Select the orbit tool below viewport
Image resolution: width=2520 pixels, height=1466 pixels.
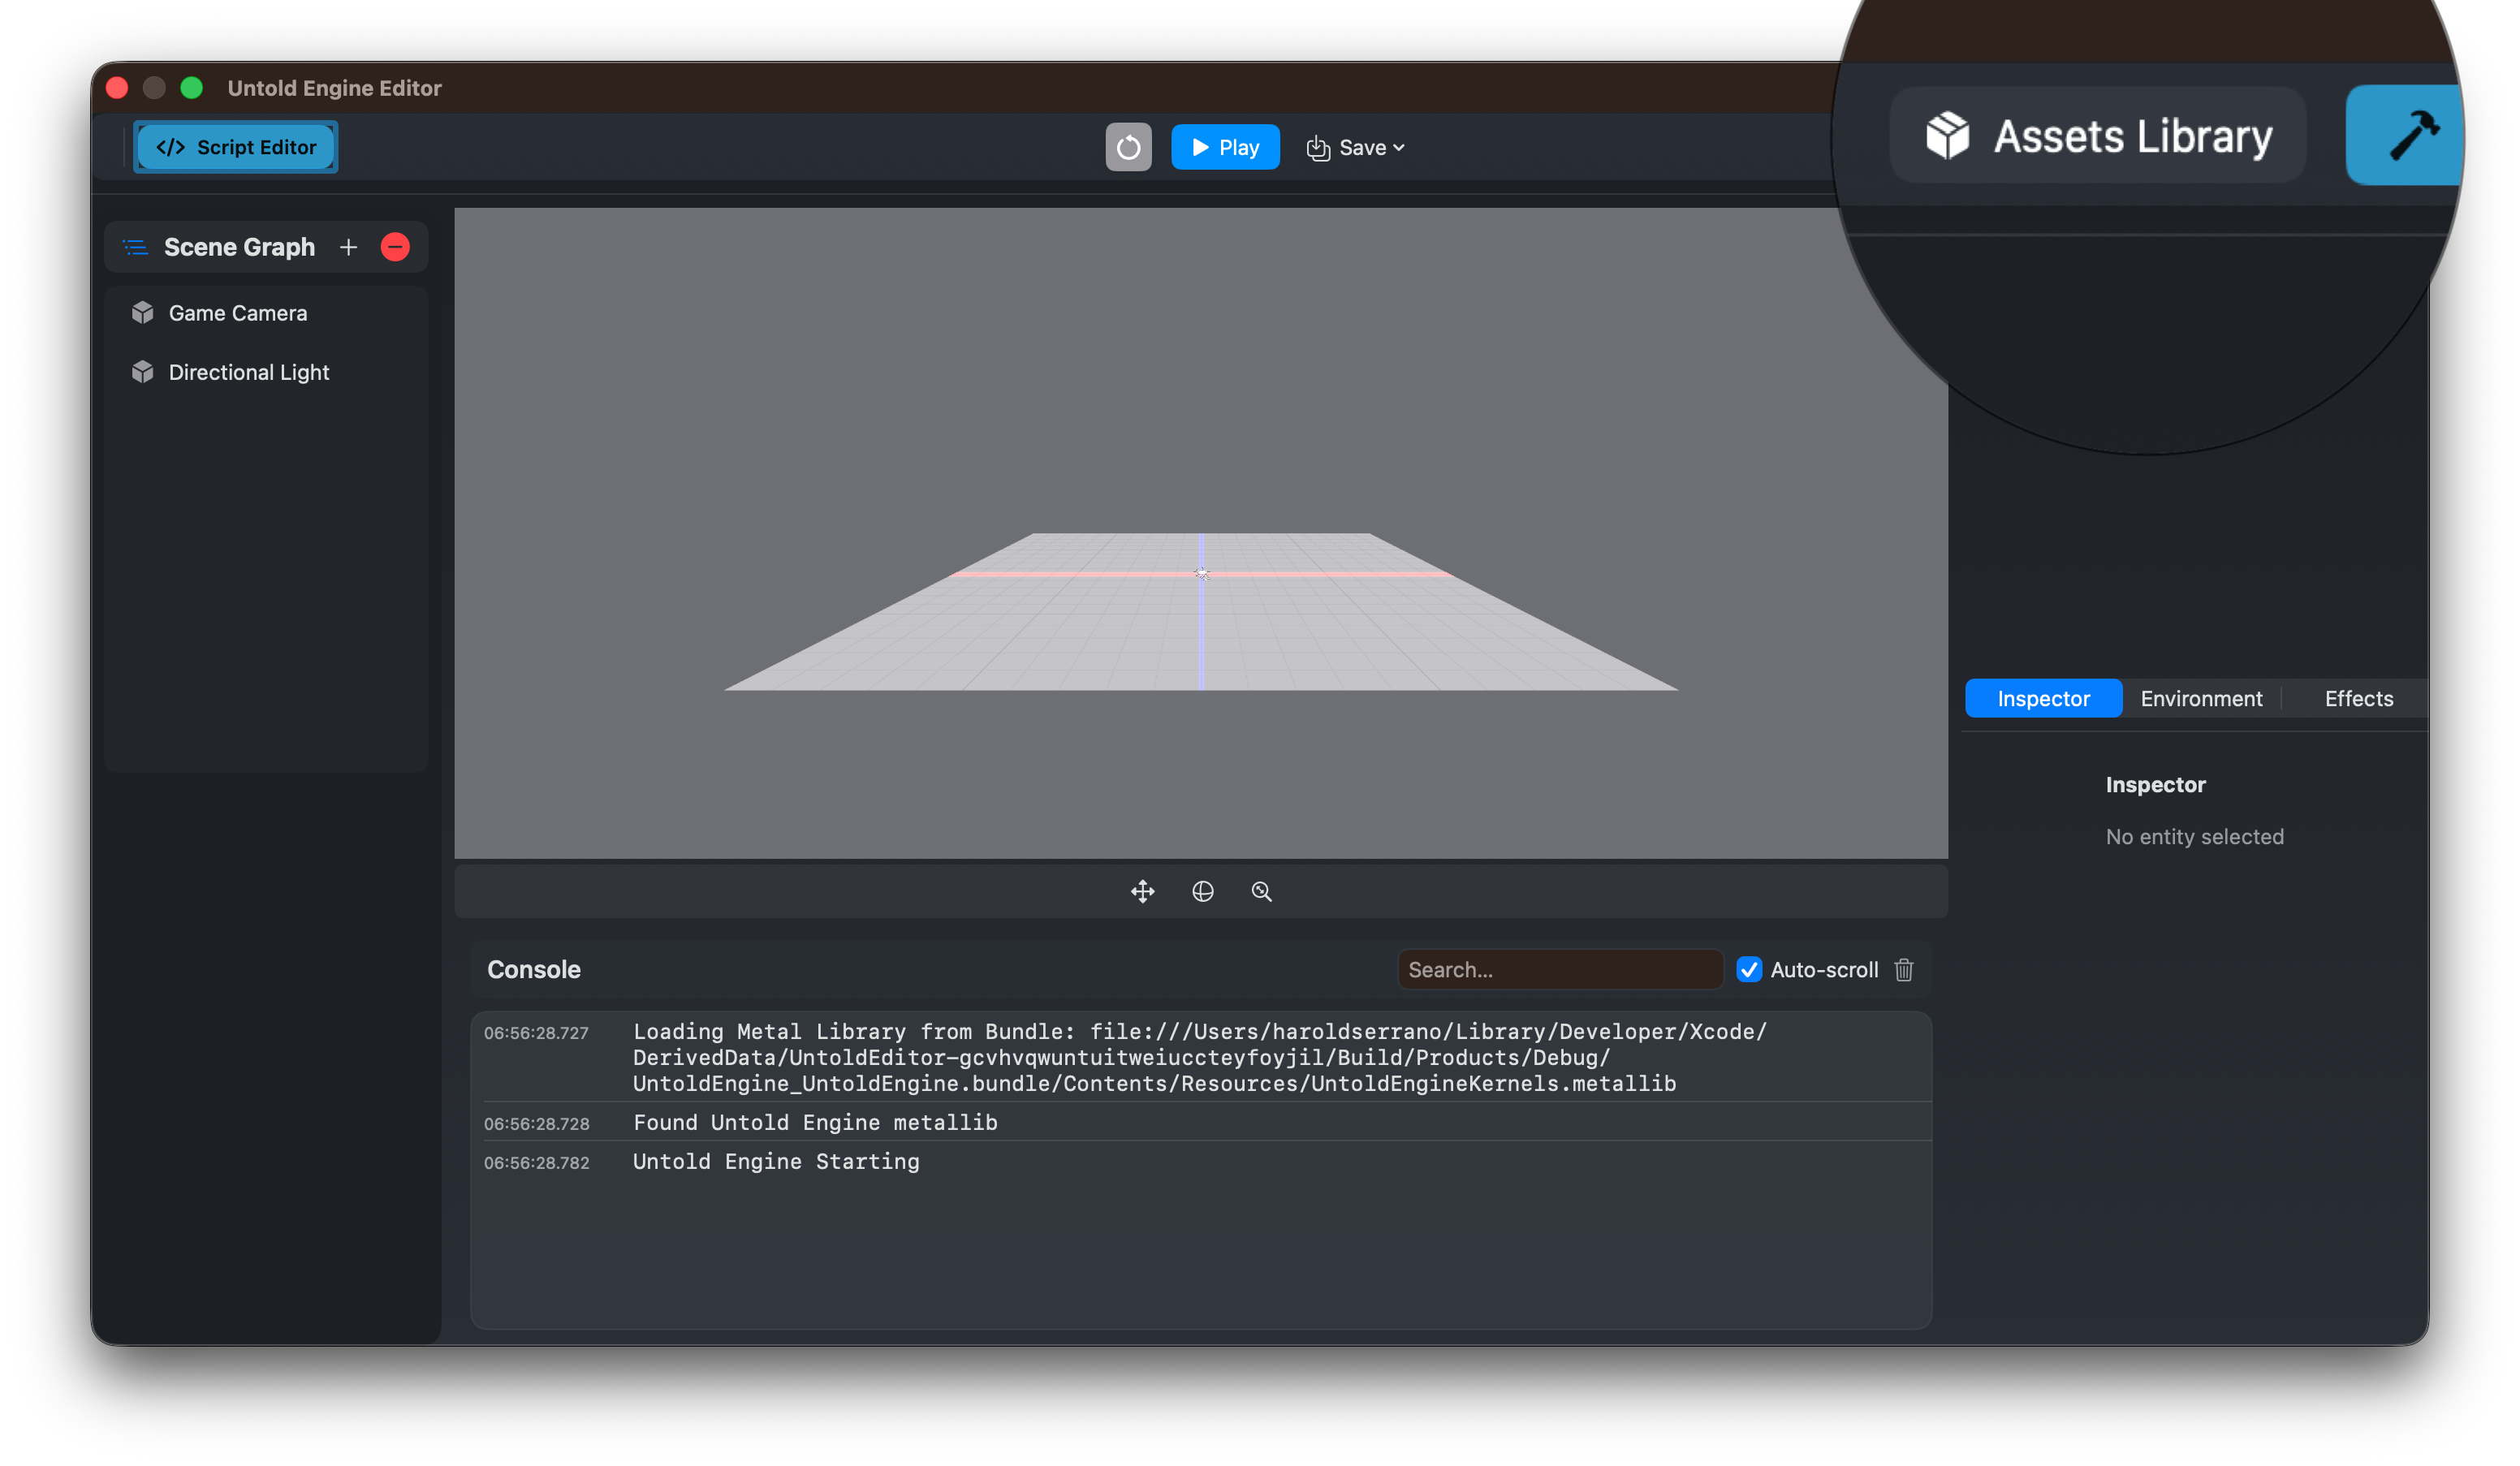pyautogui.click(x=1202, y=891)
